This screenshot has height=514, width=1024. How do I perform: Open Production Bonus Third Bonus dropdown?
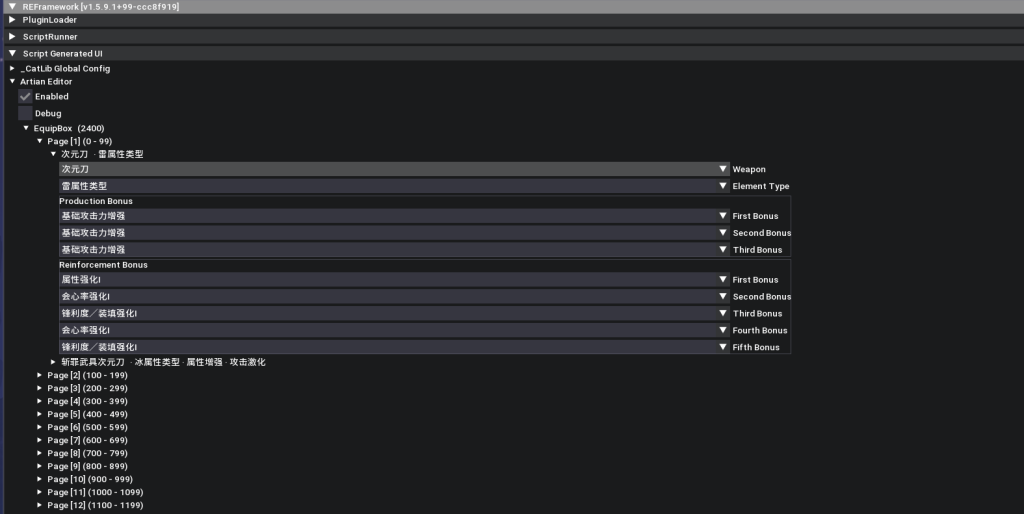(722, 250)
